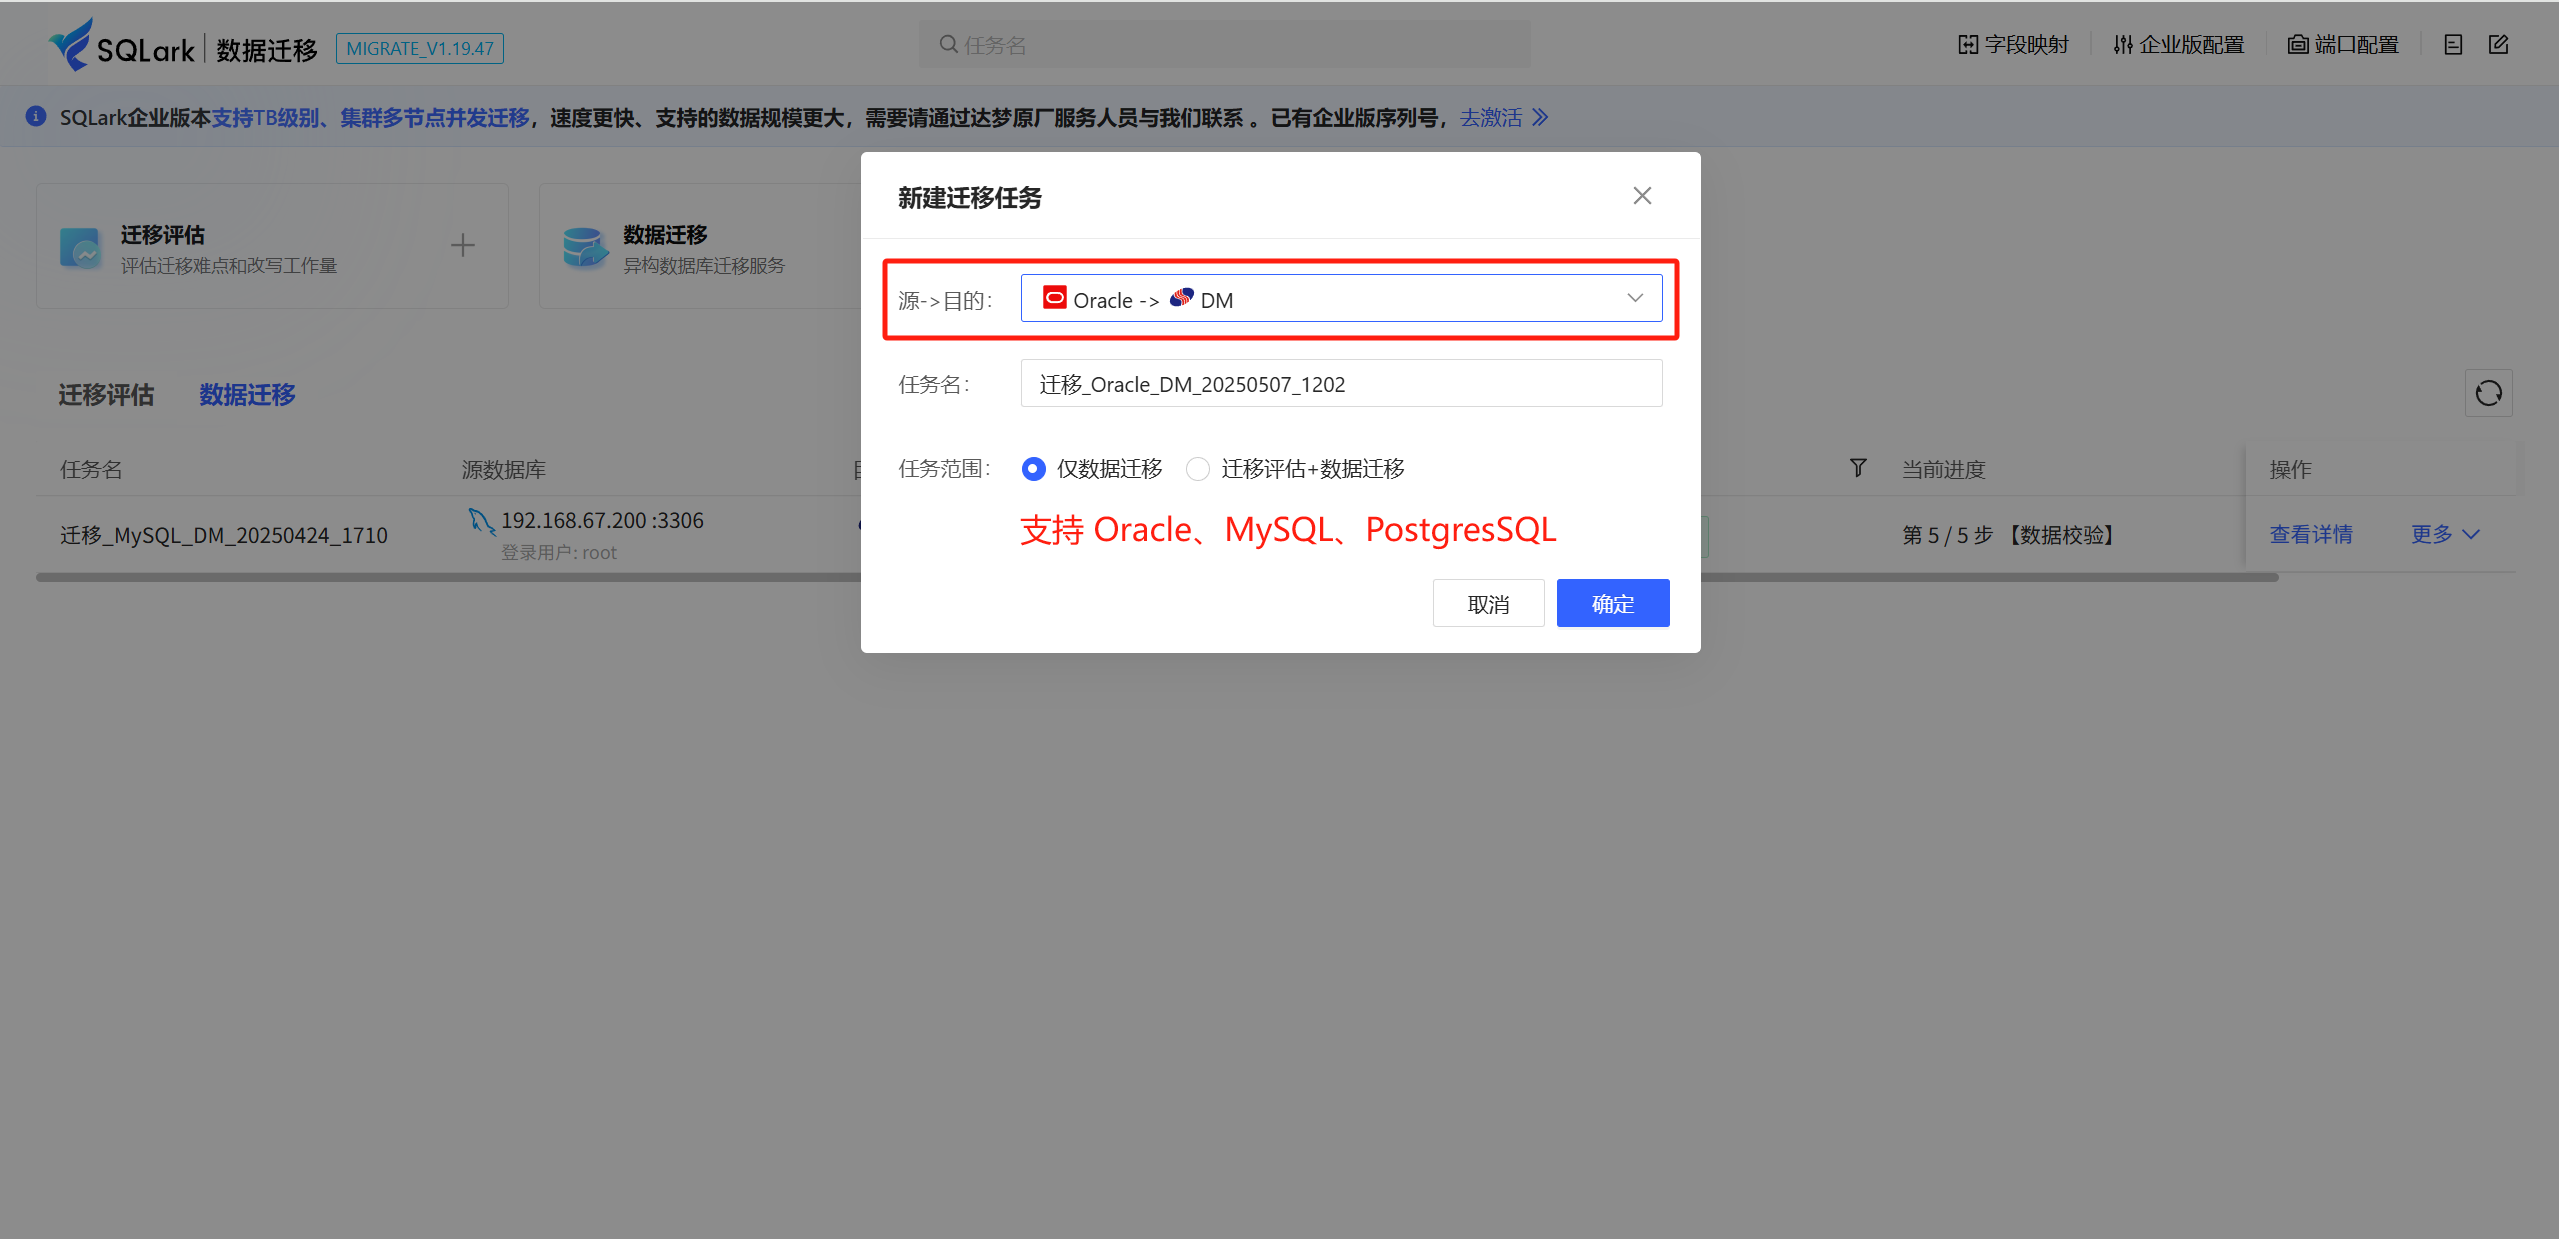Switch to the 迁移评估 tab
Screen dimensions: 2559x1239
click(x=106, y=395)
